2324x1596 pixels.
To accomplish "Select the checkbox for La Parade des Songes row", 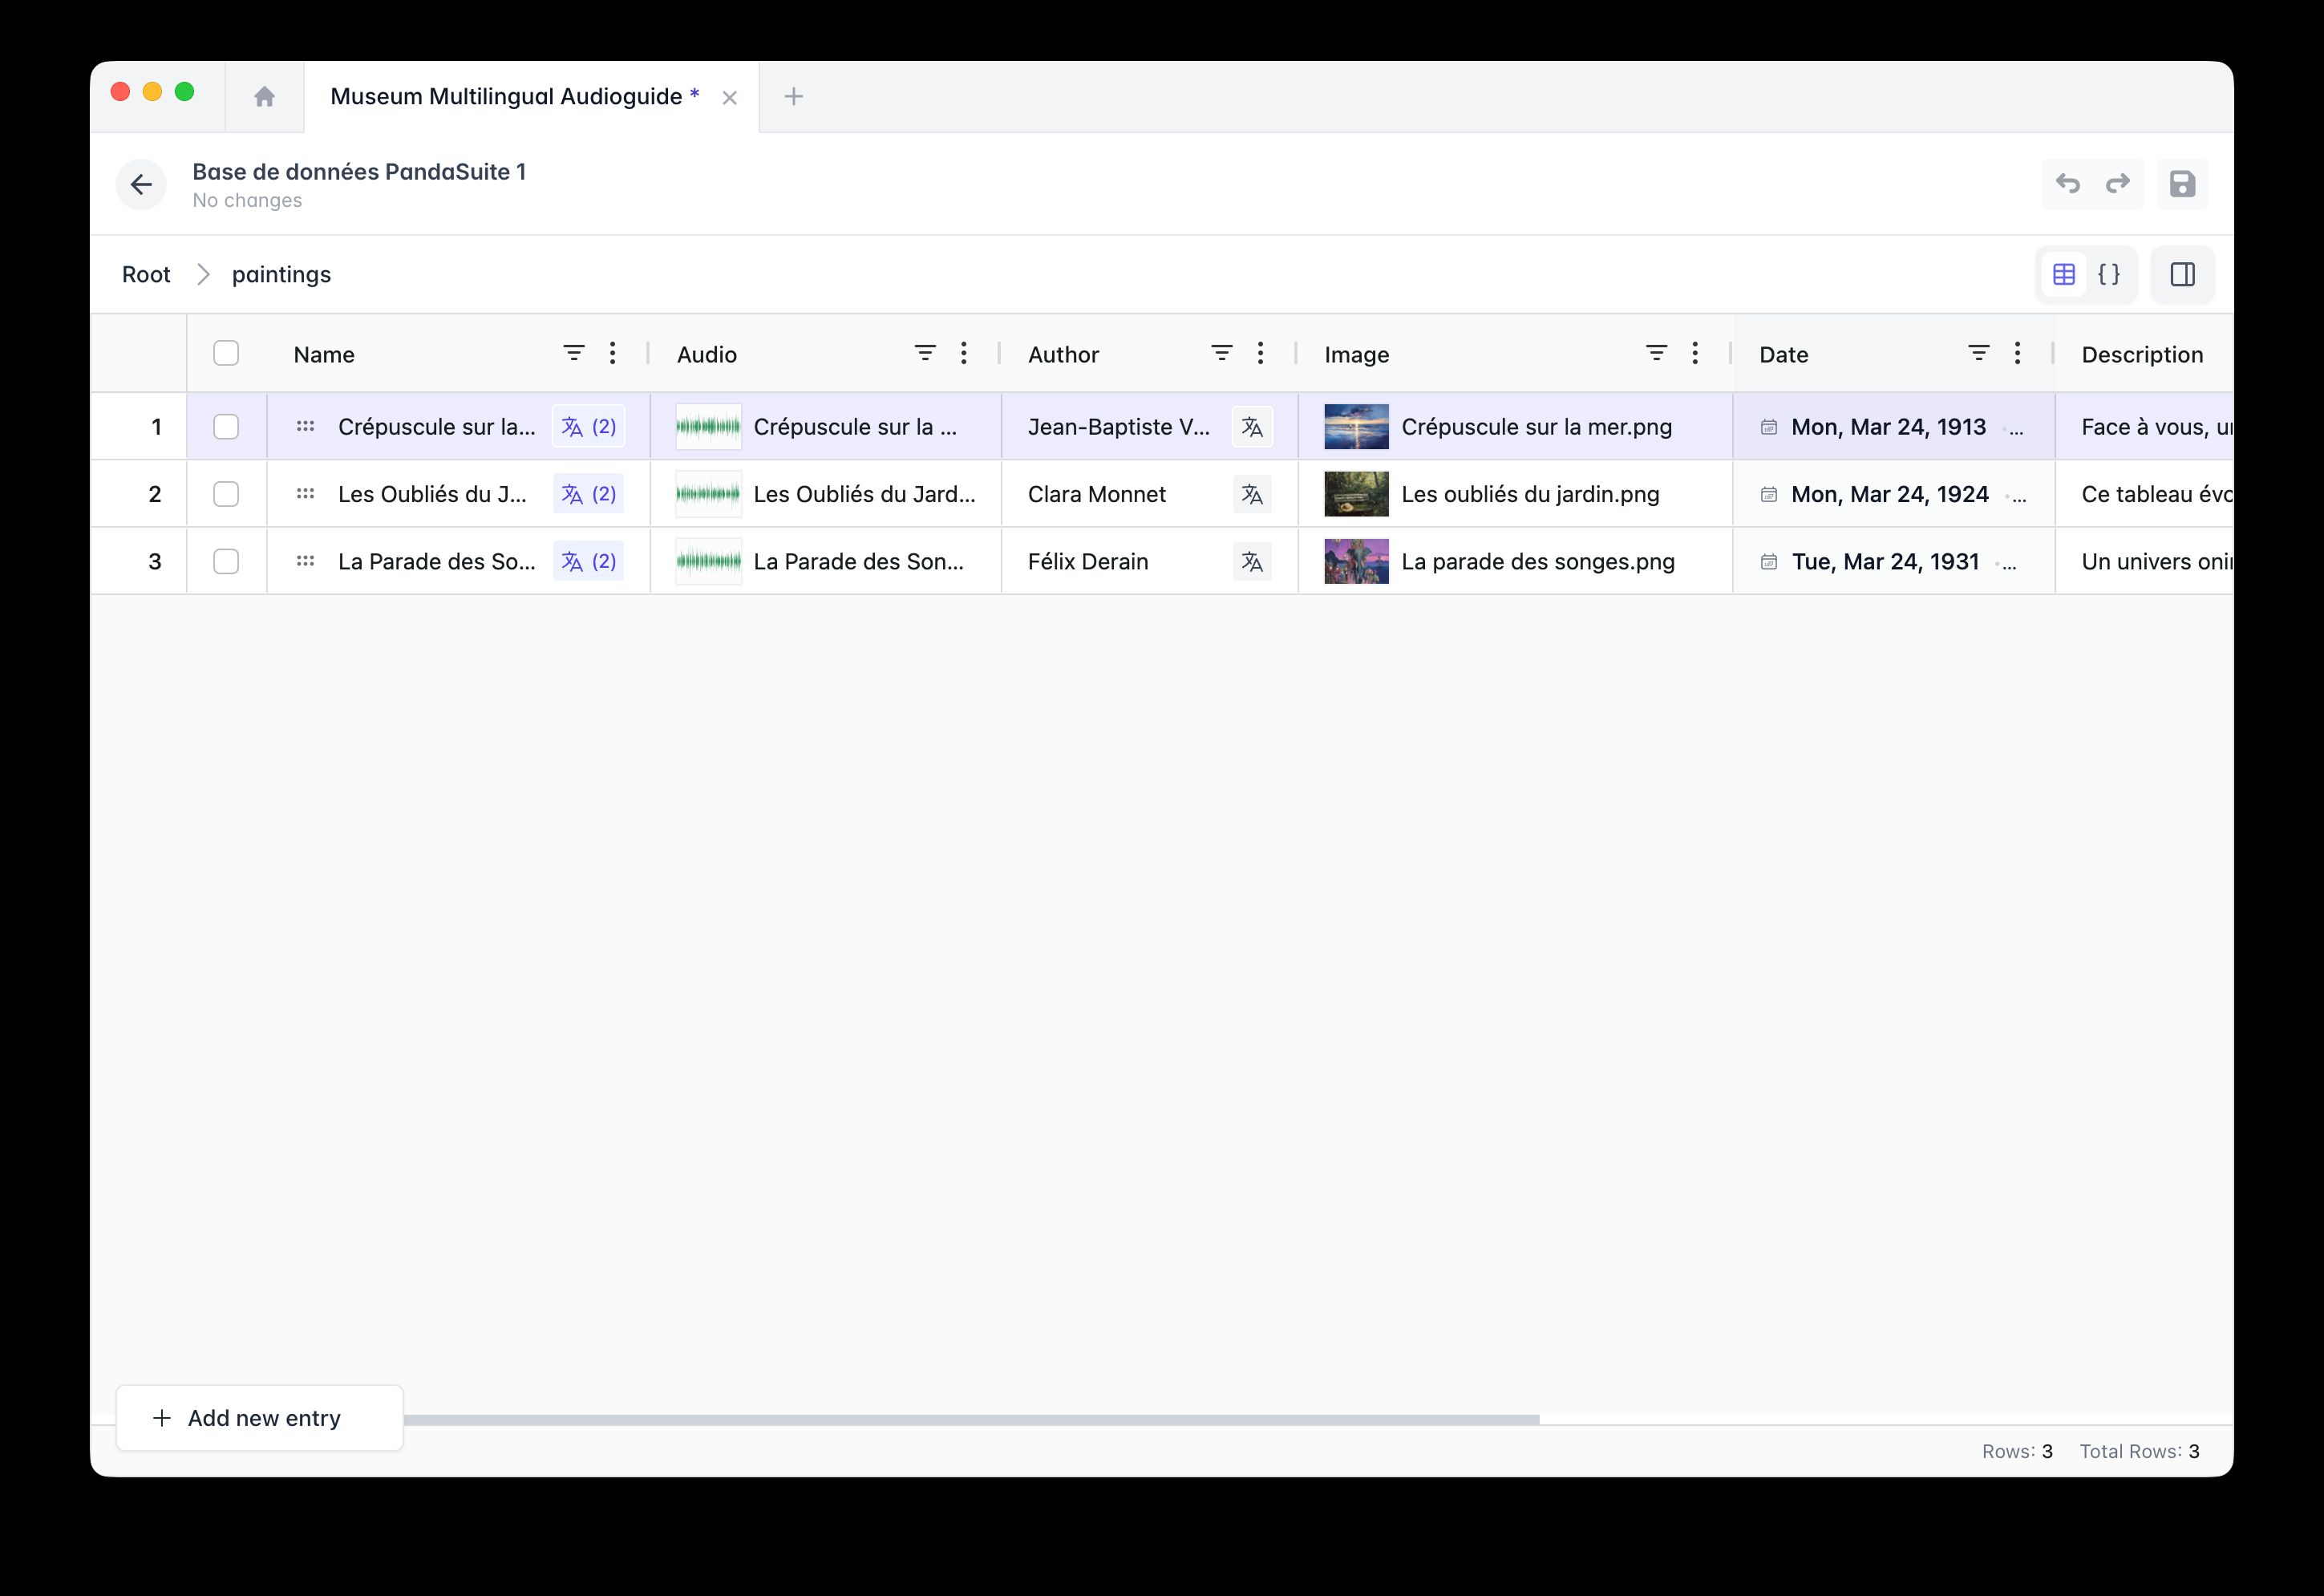I will pos(226,561).
